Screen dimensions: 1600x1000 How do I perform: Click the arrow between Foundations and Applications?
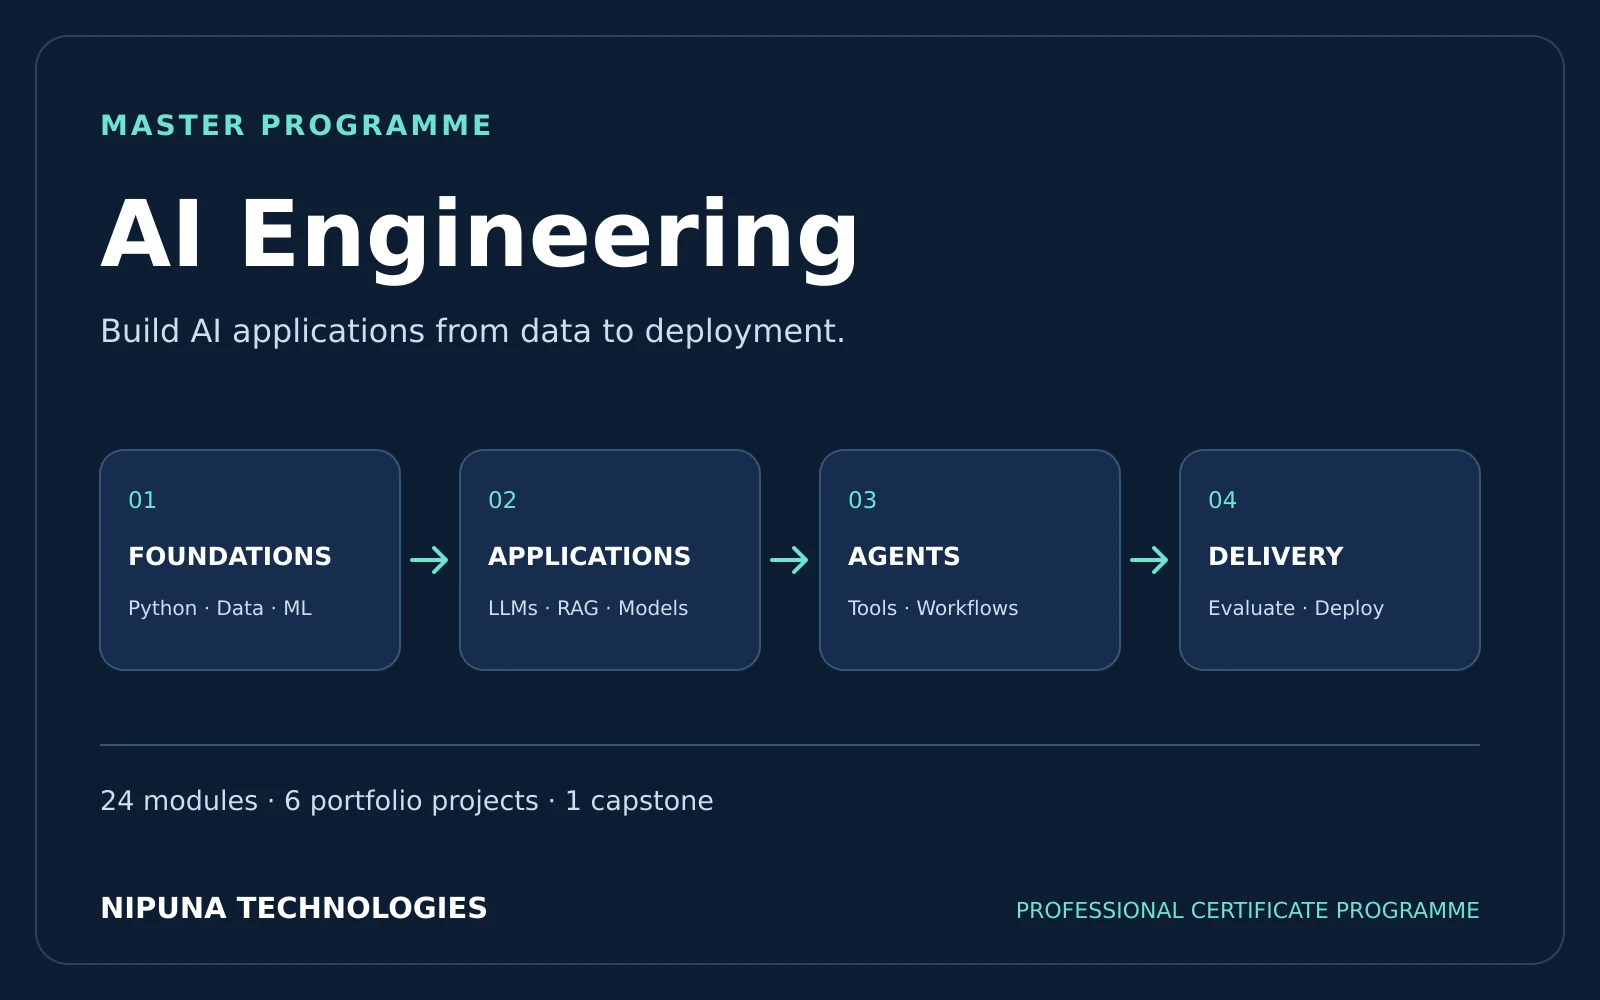click(430, 560)
